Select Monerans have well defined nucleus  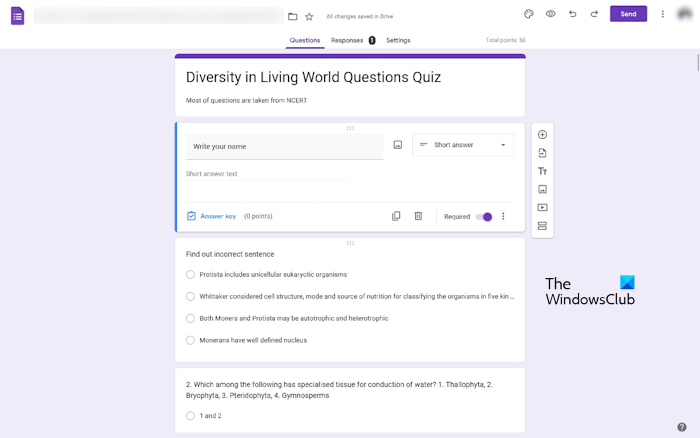click(190, 340)
